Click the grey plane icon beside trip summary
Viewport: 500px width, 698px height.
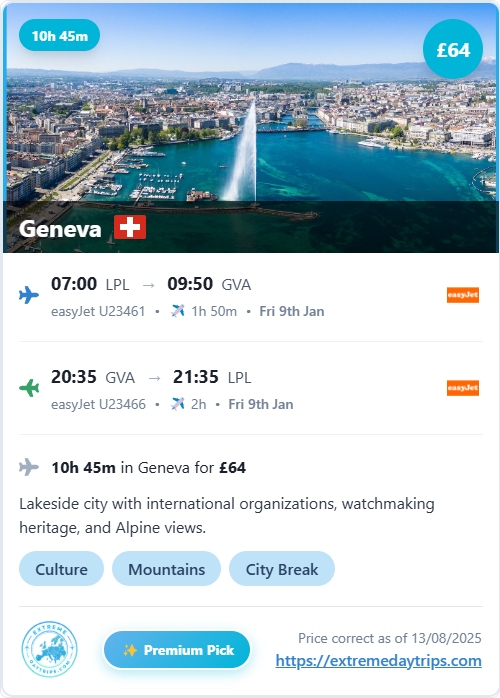29,467
